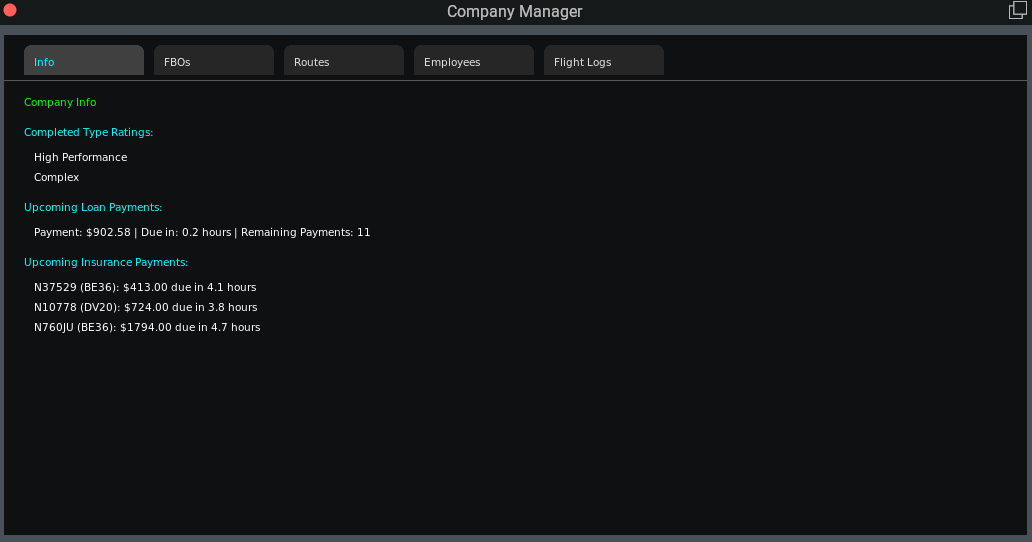Click the Upcoming Insurance Payments heading
Image resolution: width=1032 pixels, height=542 pixels.
106,262
